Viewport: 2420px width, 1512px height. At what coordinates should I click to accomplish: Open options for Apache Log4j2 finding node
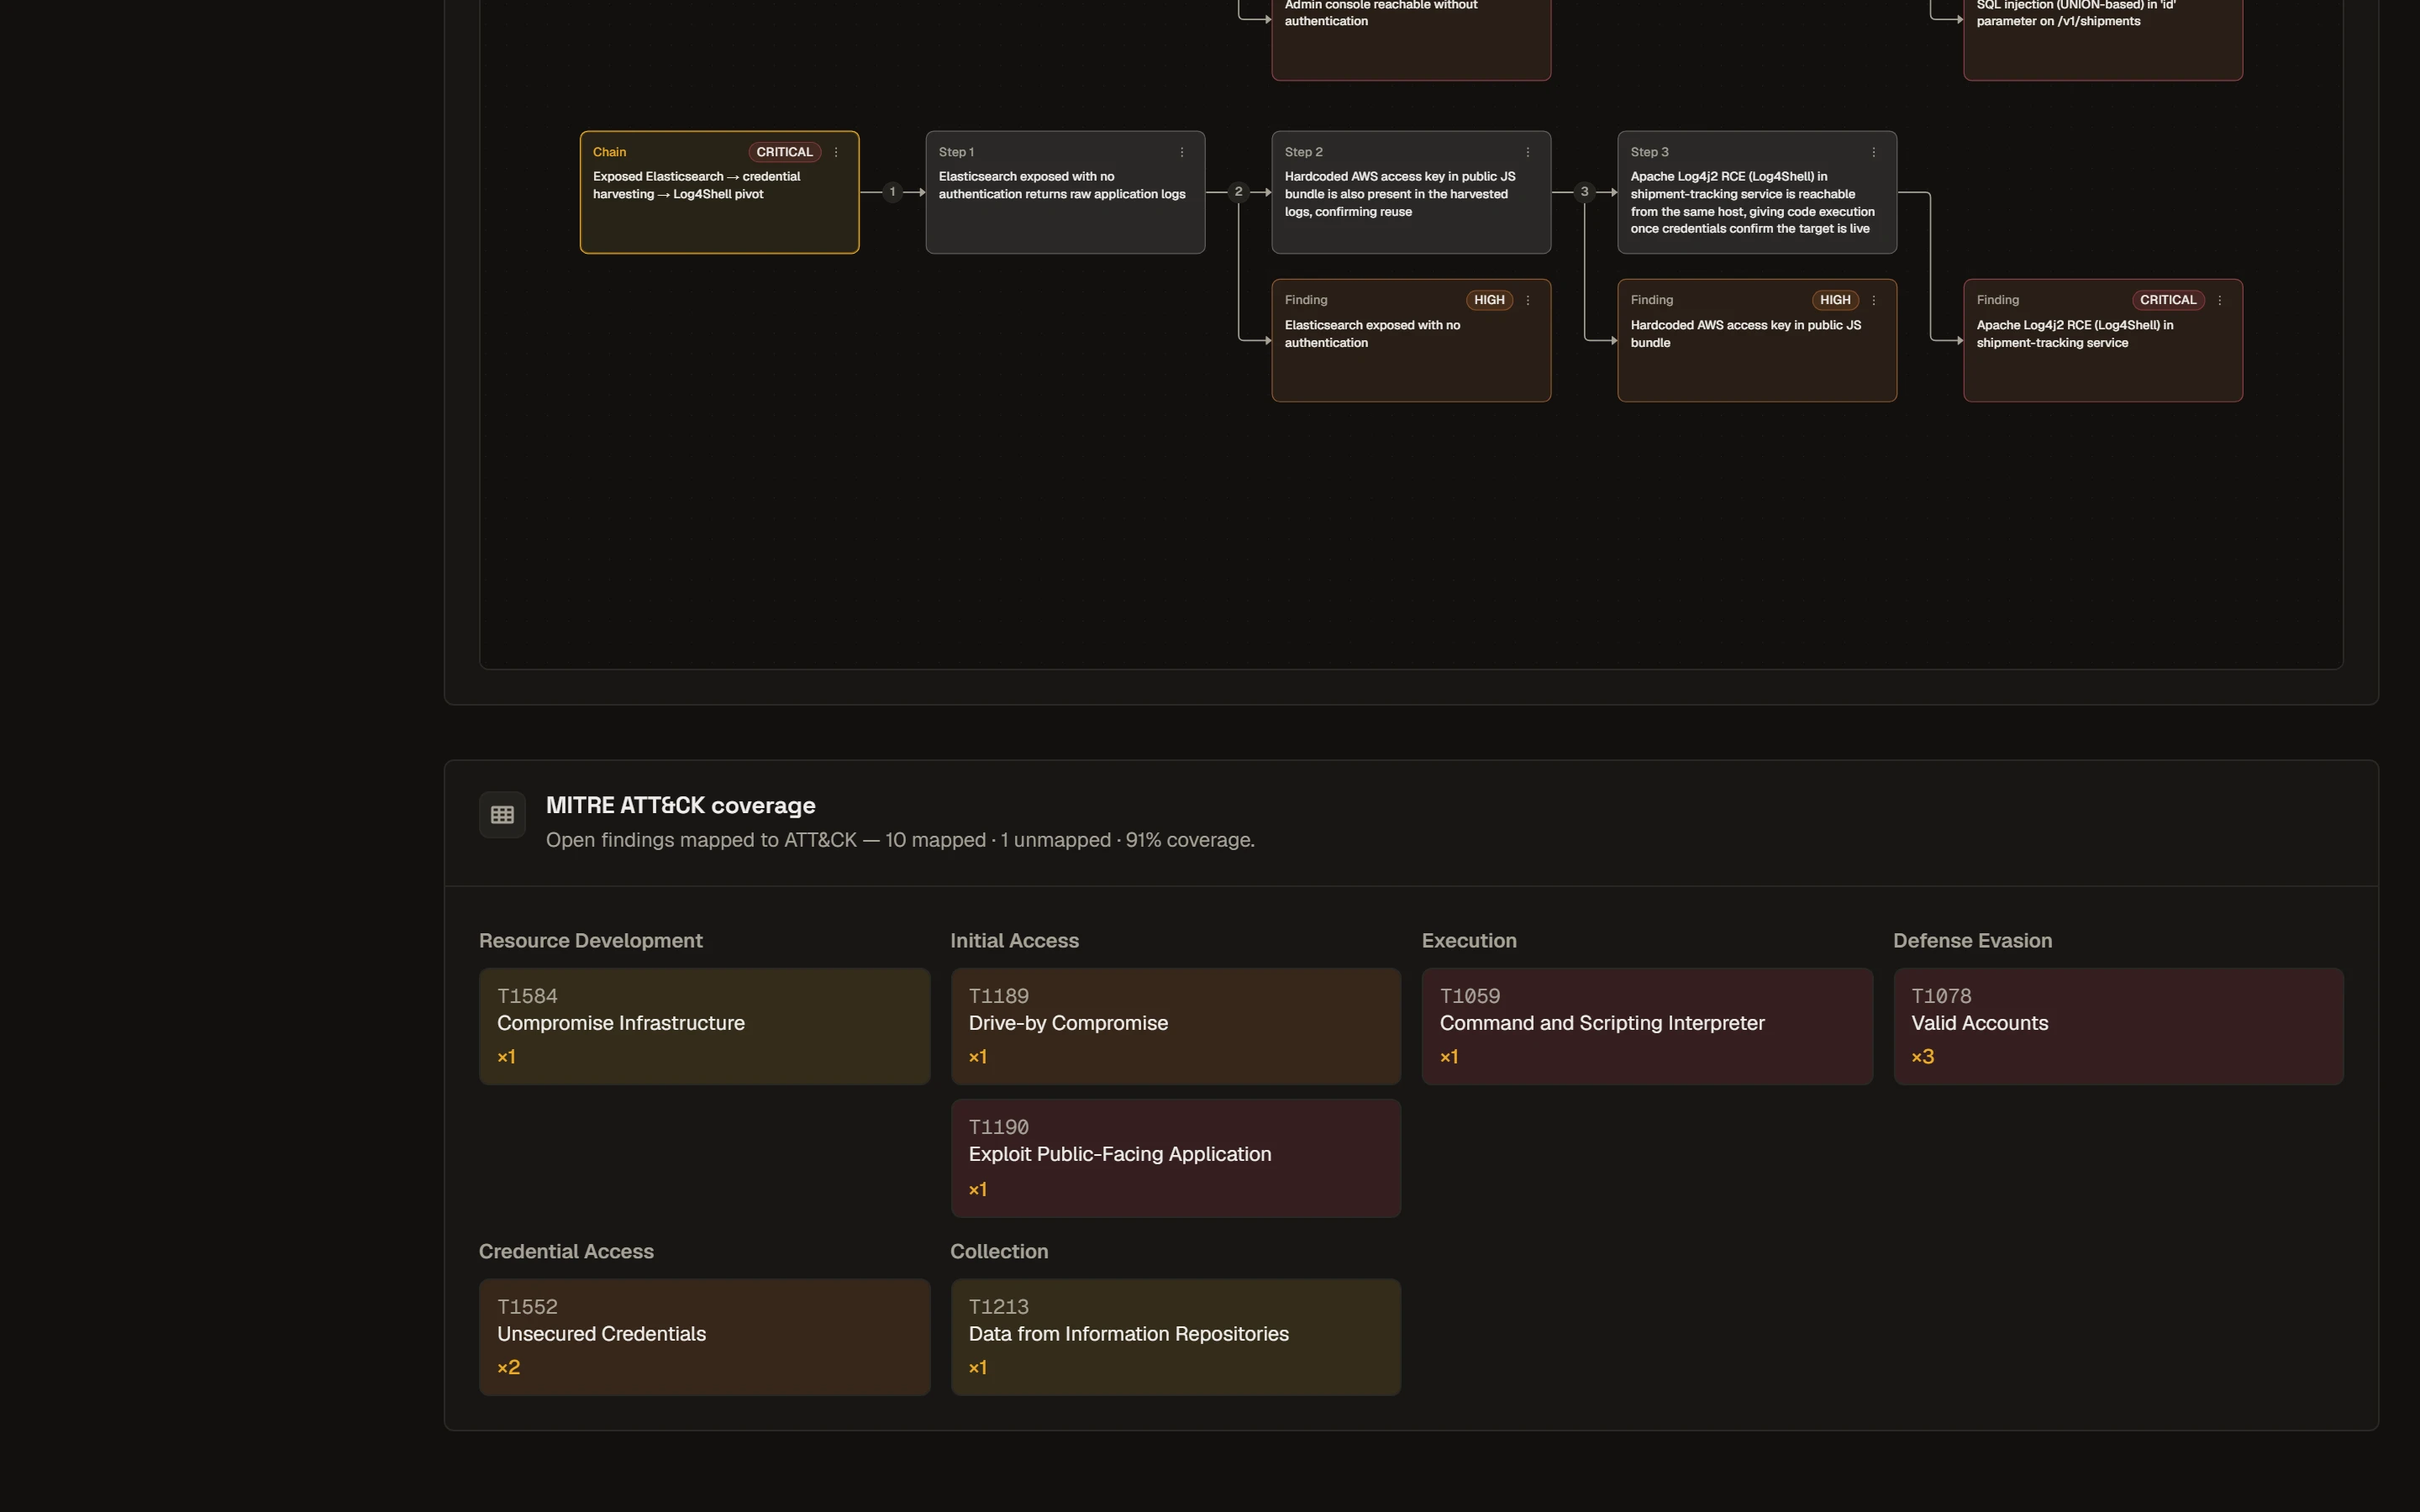[2220, 300]
